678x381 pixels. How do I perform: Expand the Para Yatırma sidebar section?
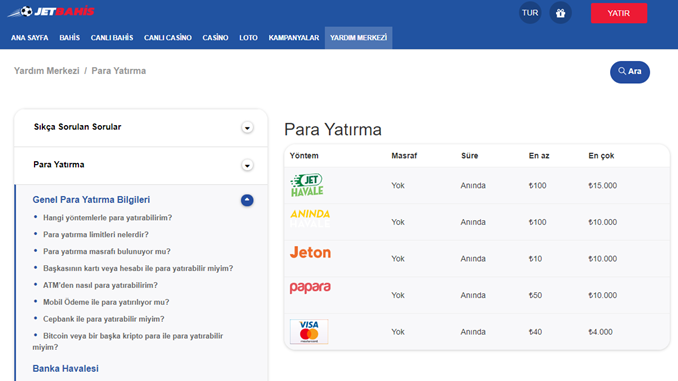click(x=247, y=165)
